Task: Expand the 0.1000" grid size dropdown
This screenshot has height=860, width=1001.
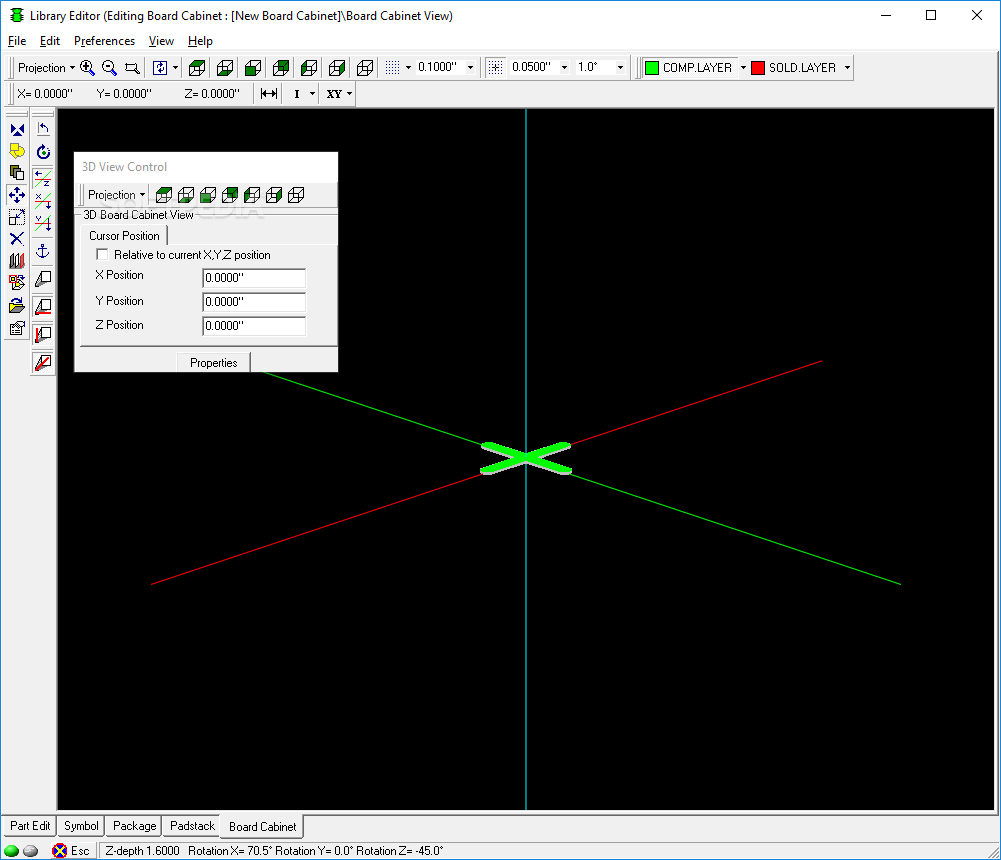Action: pyautogui.click(x=470, y=68)
